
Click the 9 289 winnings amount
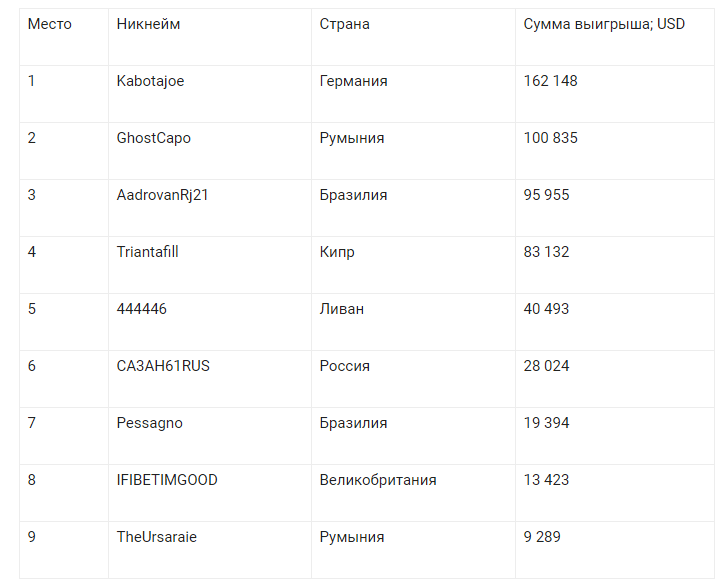pos(542,537)
